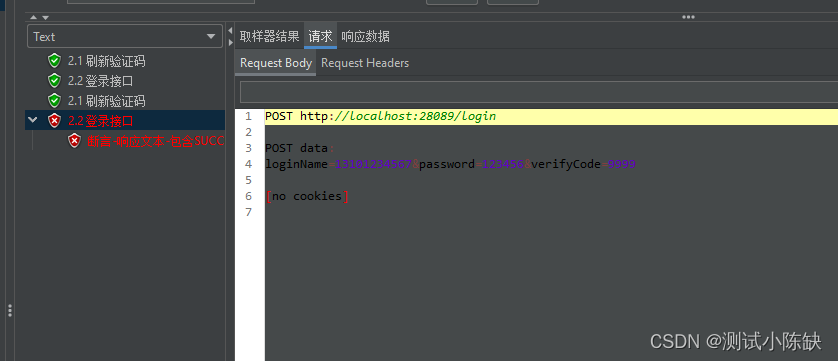Click right-pointing splitter arrow beside result tree
This screenshot has height=361, width=838.
[230, 42]
